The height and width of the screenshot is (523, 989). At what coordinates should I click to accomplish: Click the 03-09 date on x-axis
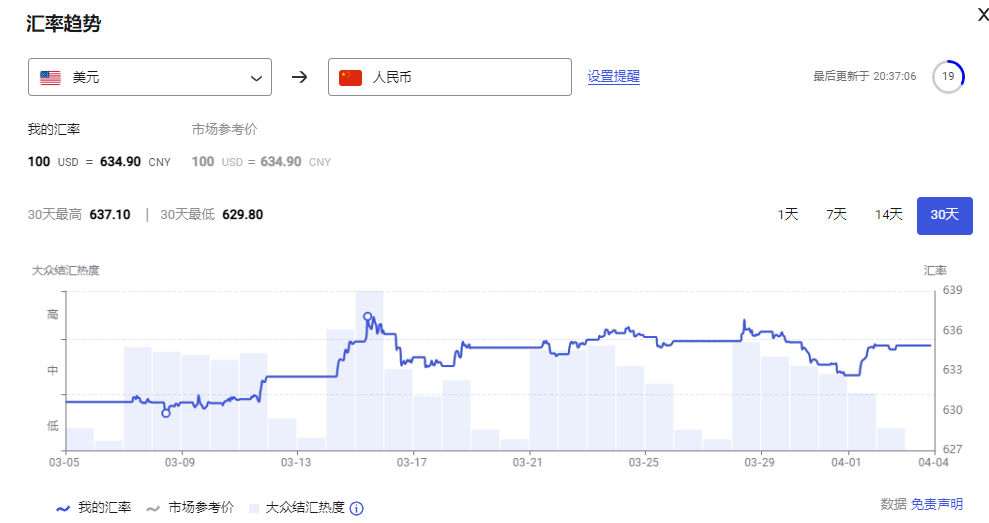180,462
